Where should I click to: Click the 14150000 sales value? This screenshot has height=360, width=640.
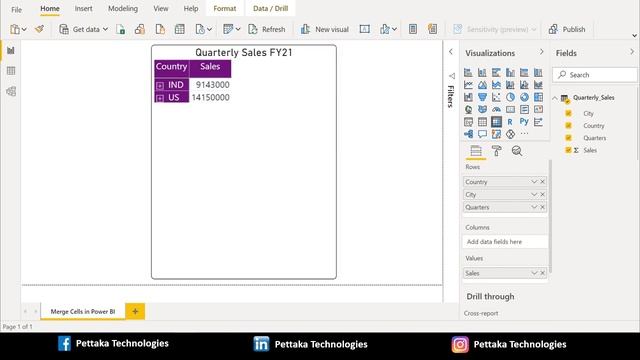[x=210, y=97]
